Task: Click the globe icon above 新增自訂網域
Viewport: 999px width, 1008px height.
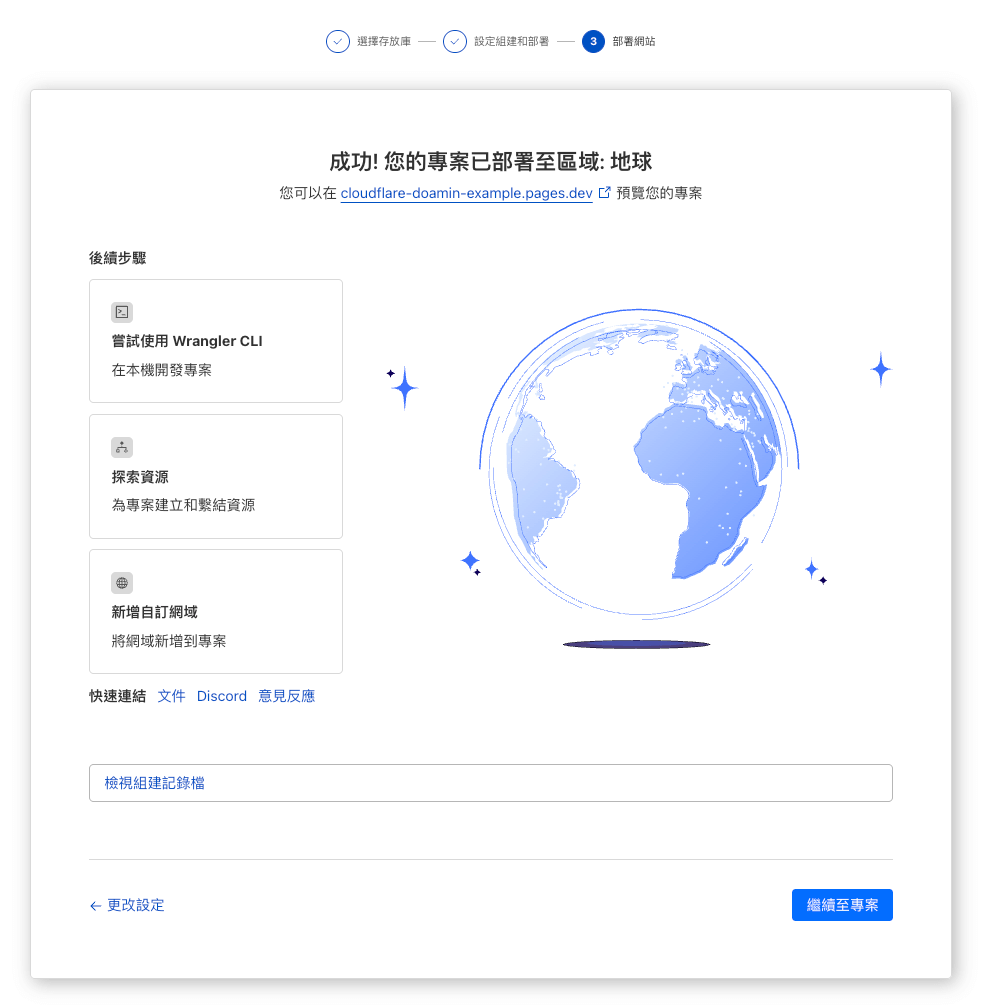Action: click(122, 582)
